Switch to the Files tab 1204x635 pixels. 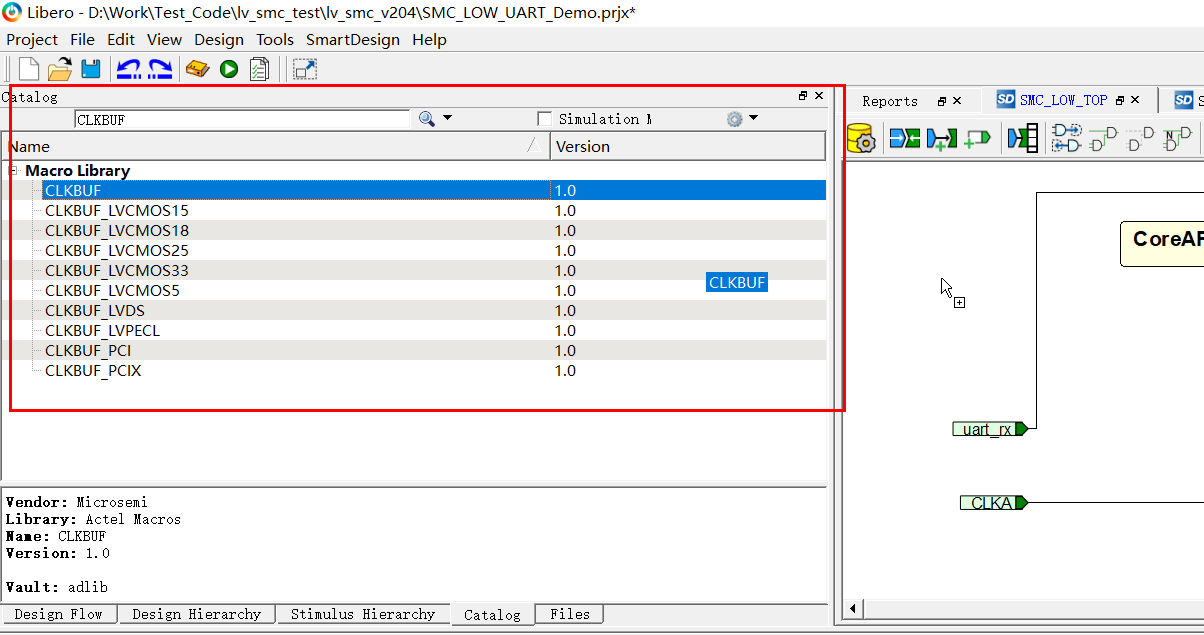pos(569,614)
